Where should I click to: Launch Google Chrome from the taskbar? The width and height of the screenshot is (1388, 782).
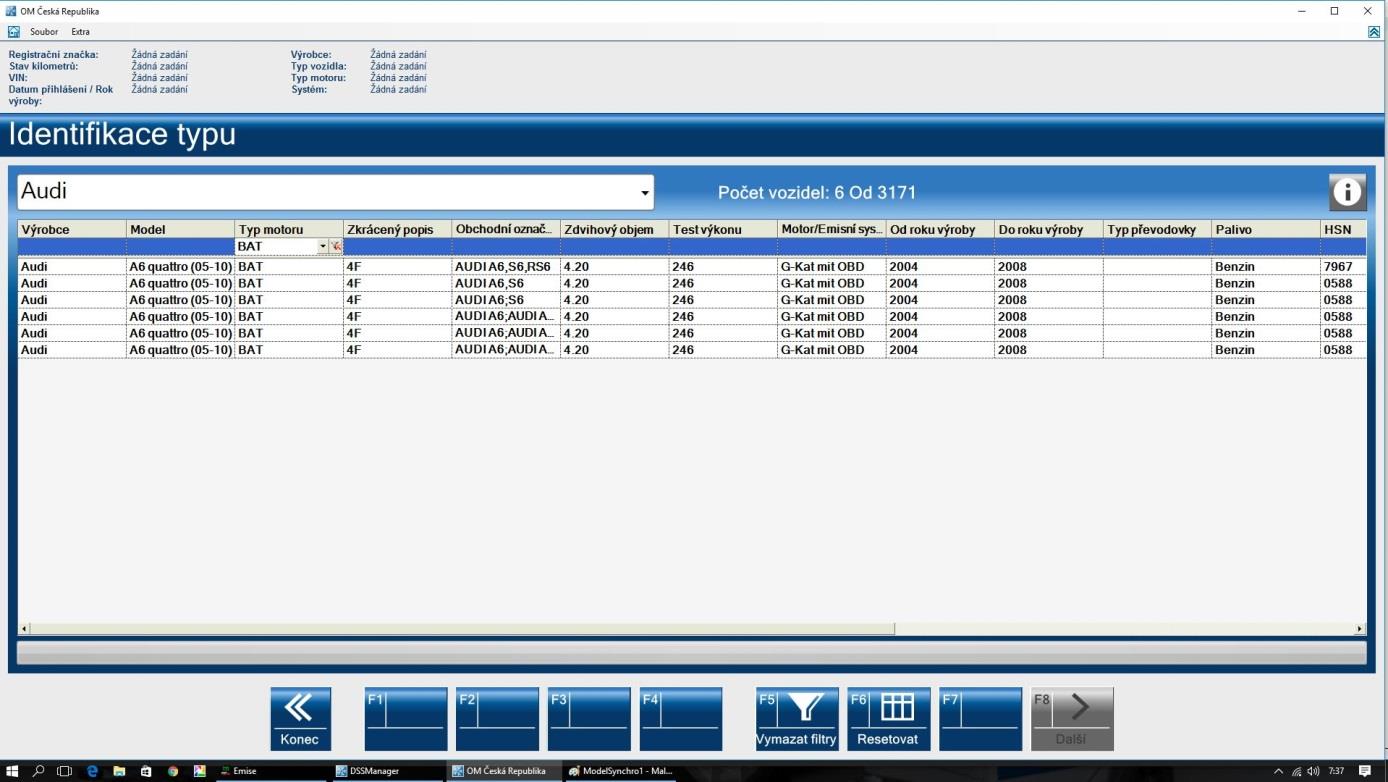point(173,771)
